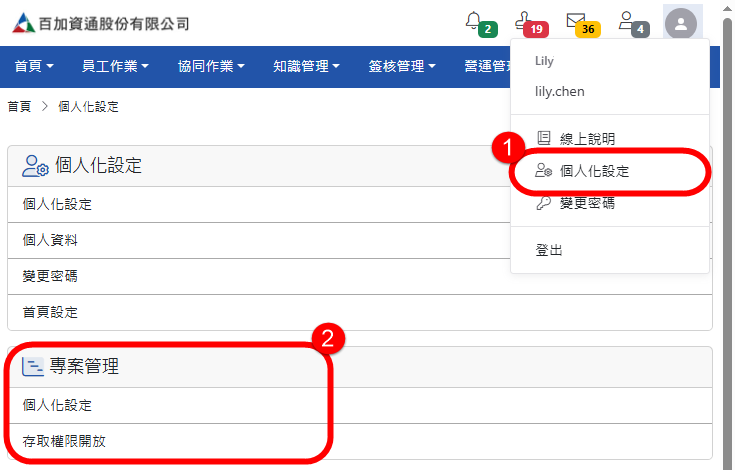Image resolution: width=735 pixels, height=470 pixels.
Task: Click the 個人化設定 panel heading text
Action: (98, 165)
